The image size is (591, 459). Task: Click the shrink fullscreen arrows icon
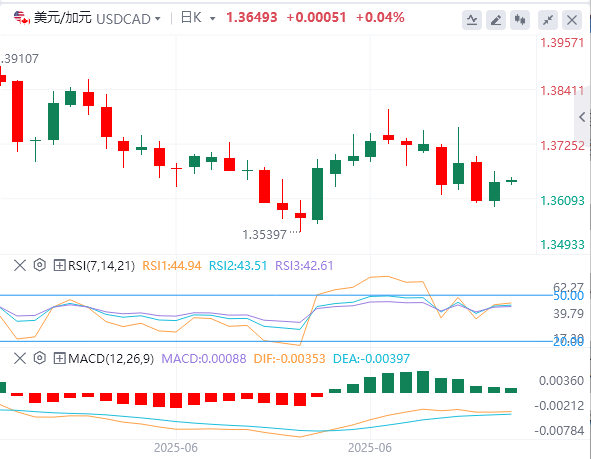(x=548, y=20)
